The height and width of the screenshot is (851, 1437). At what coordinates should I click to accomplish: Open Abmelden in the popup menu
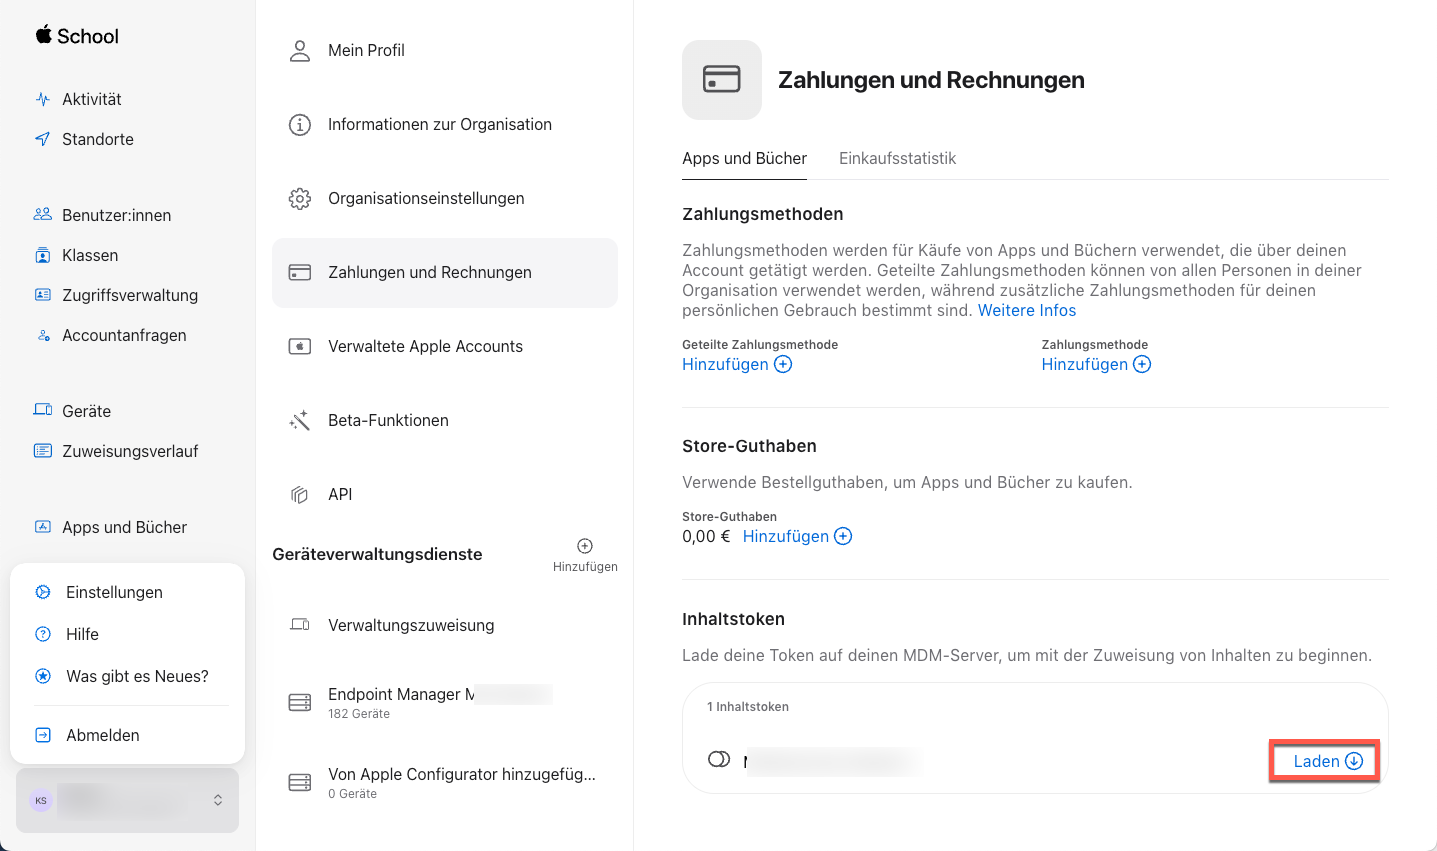pos(103,735)
